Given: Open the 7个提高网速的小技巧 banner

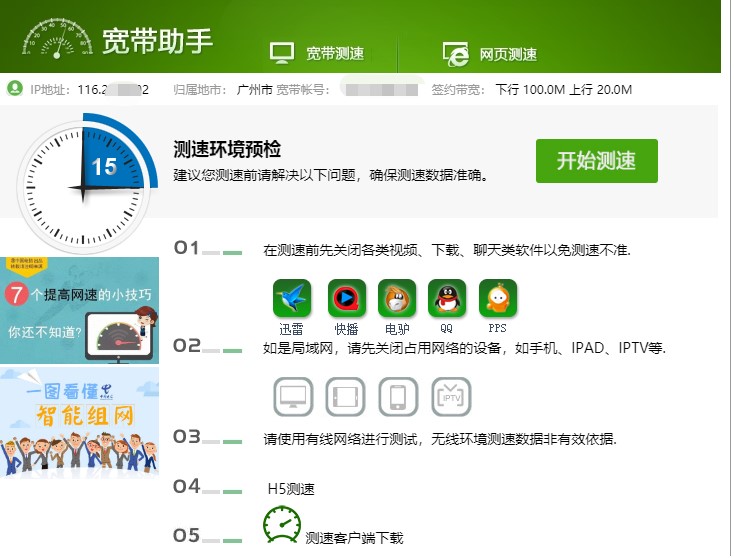Looking at the screenshot, I should 79,310.
